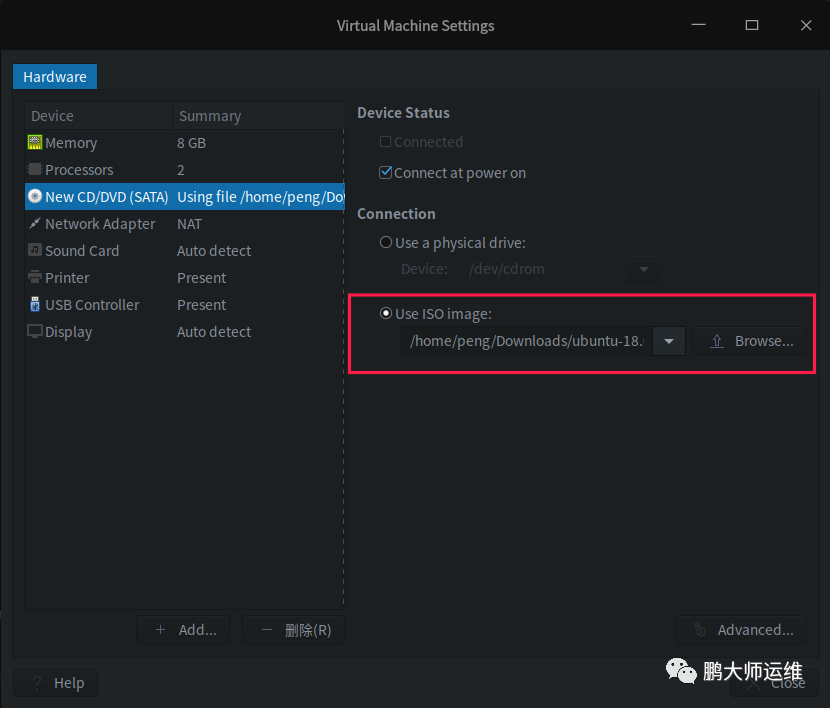Open the Advanced... settings button

[x=741, y=630]
